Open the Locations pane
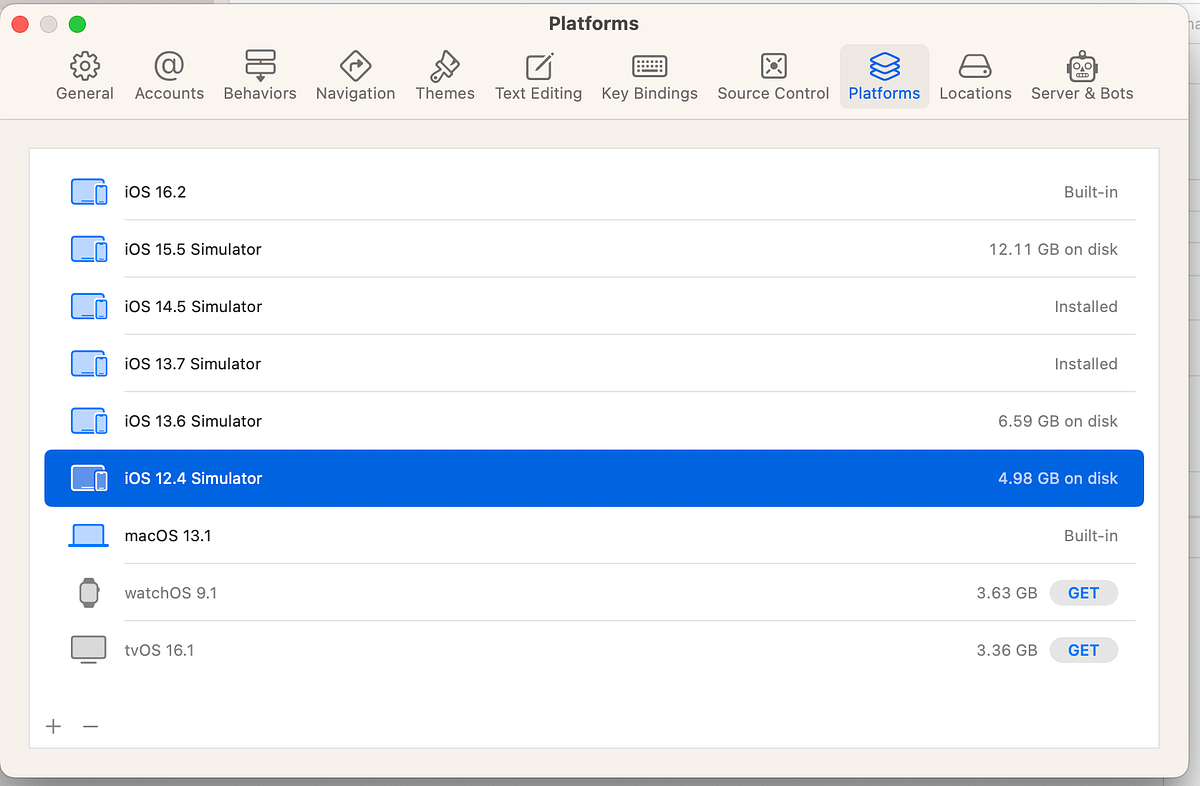Viewport: 1200px width, 786px height. (x=975, y=75)
